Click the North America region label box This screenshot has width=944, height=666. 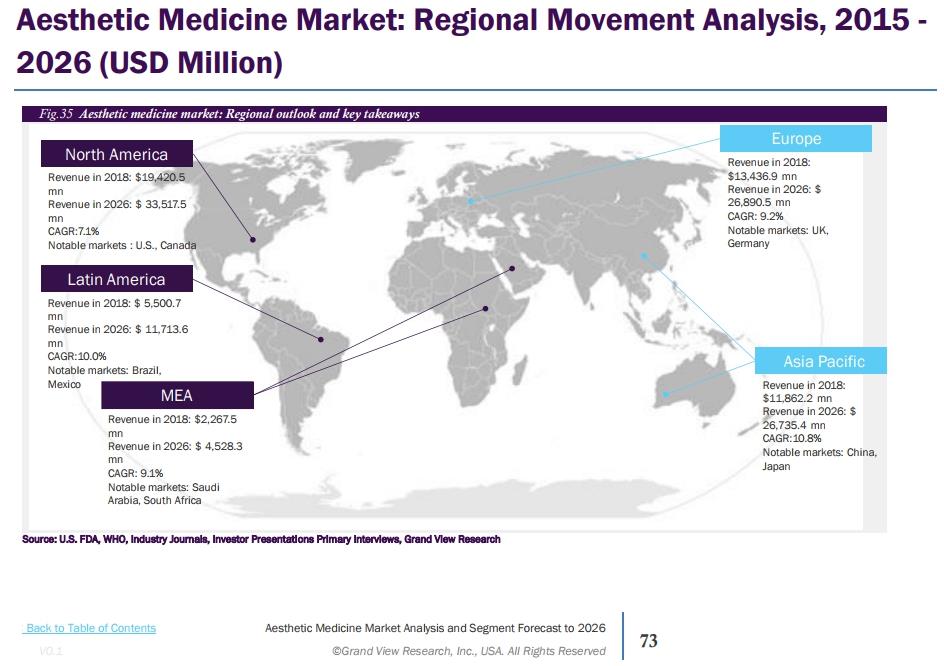tap(117, 154)
